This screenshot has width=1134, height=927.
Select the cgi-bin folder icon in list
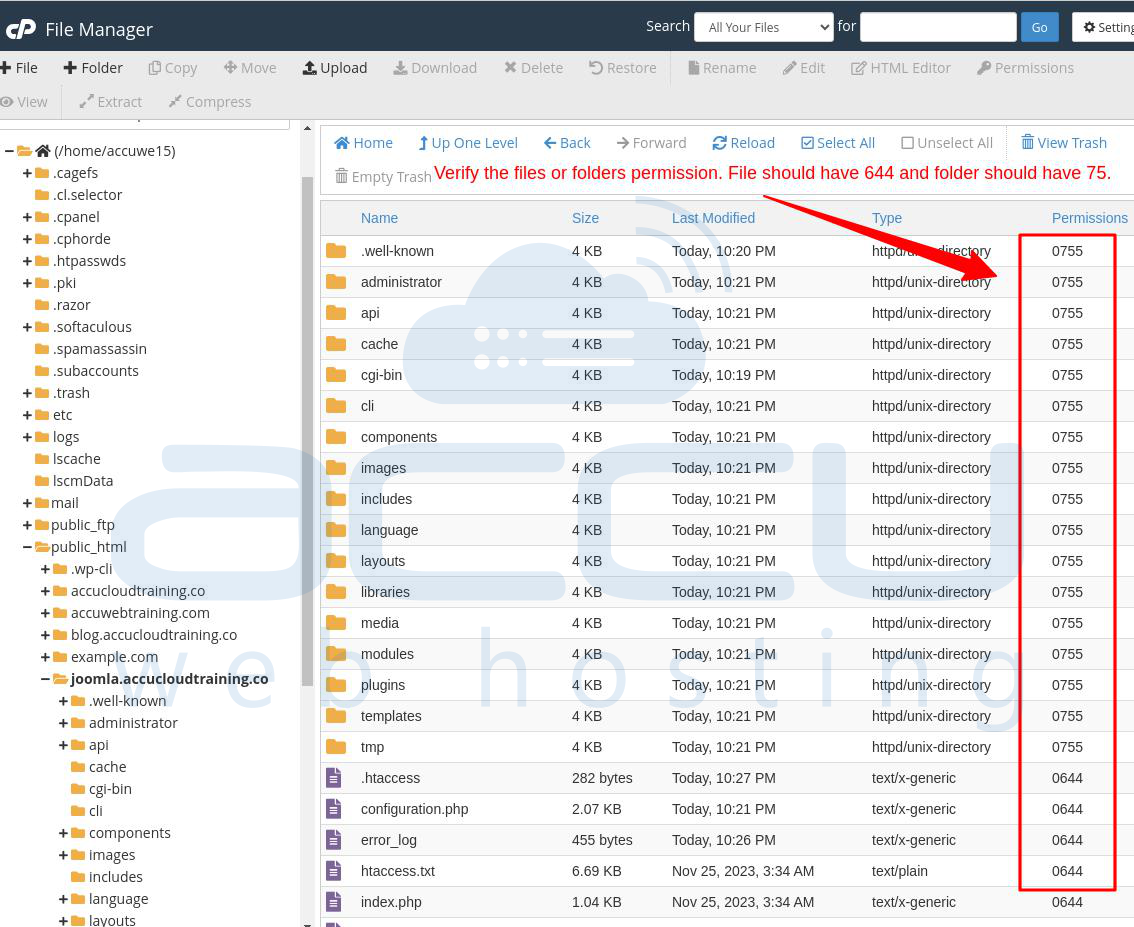pyautogui.click(x=336, y=375)
